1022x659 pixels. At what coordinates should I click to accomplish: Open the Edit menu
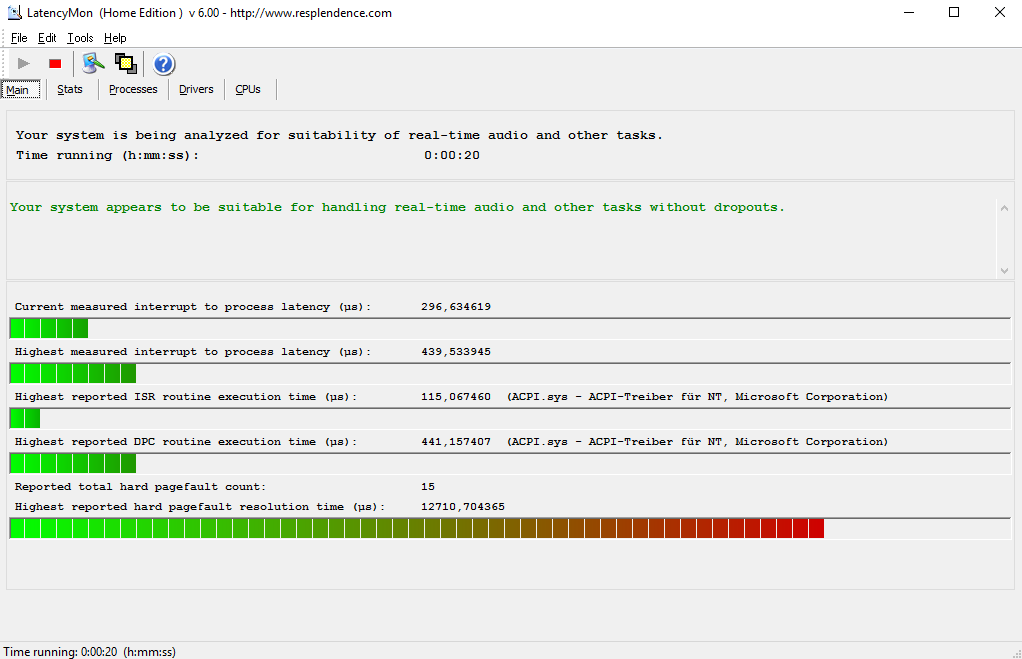[47, 38]
